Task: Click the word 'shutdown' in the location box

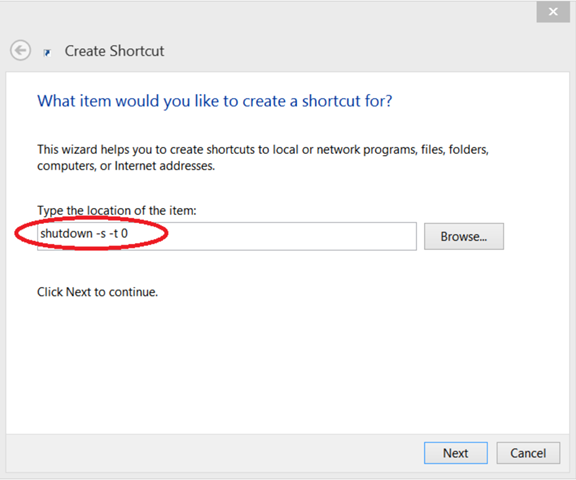Action: (66, 234)
